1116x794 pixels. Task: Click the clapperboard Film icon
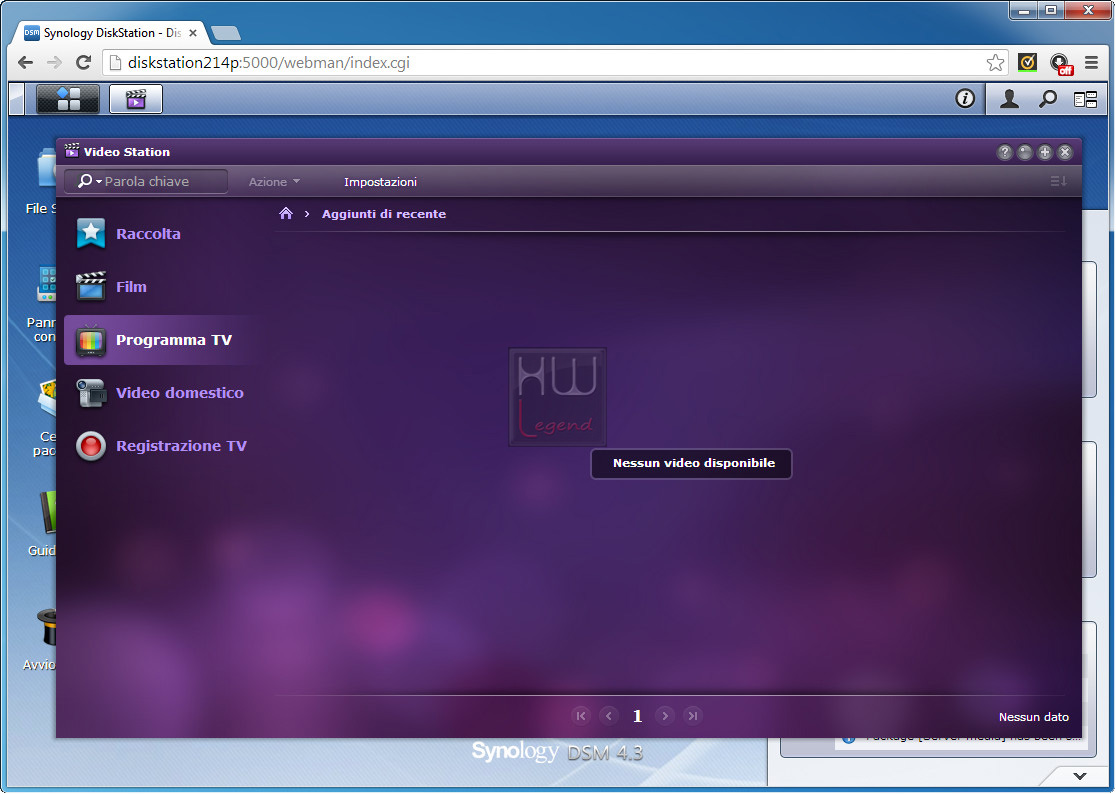click(91, 286)
